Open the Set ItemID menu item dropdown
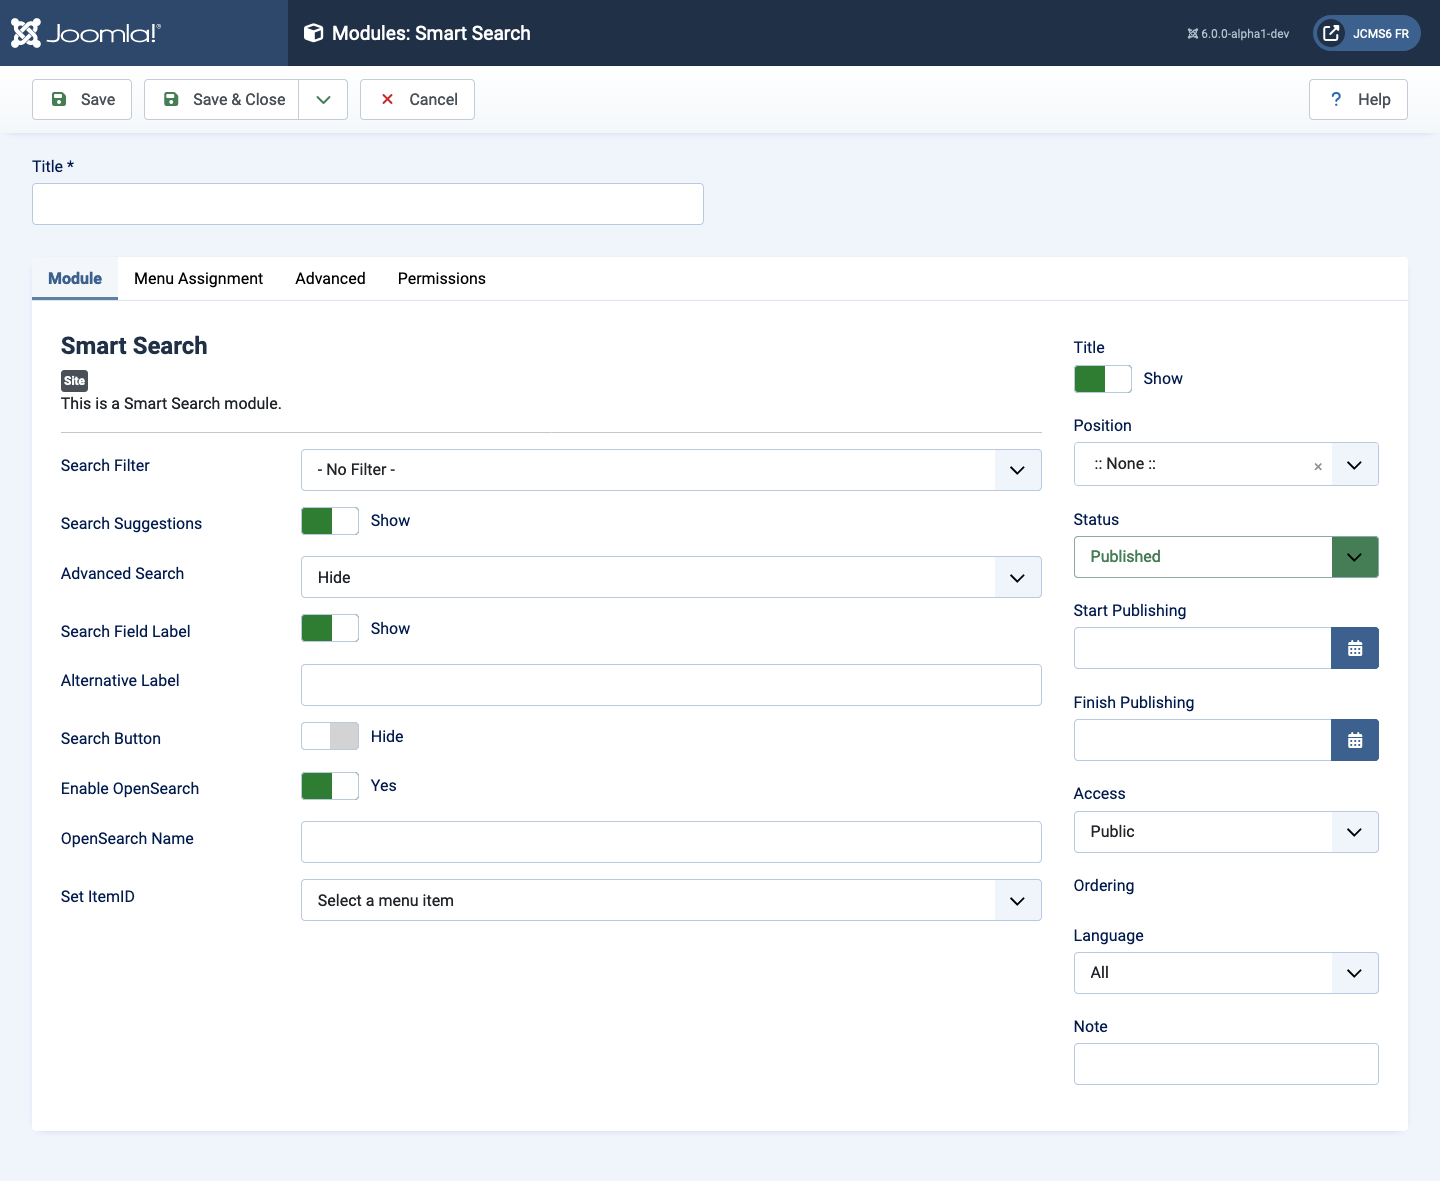Image resolution: width=1440 pixels, height=1181 pixels. [x=671, y=900]
